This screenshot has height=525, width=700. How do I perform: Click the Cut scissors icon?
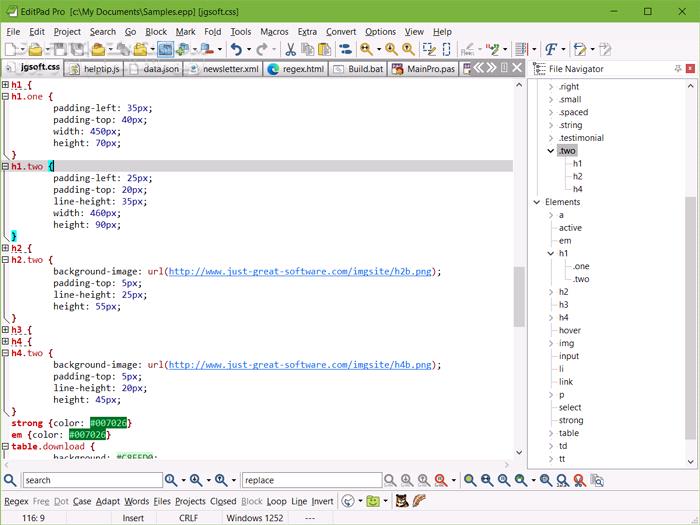point(290,49)
